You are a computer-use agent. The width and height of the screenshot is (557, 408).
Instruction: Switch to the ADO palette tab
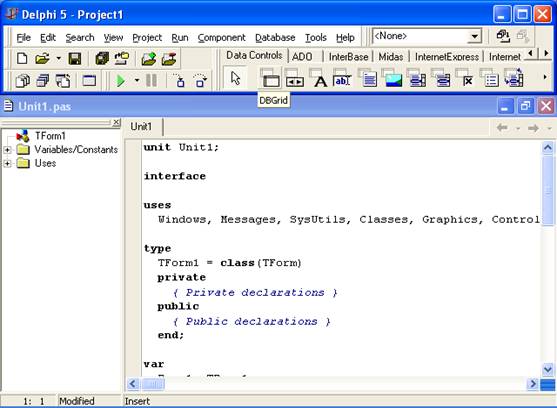(302, 56)
